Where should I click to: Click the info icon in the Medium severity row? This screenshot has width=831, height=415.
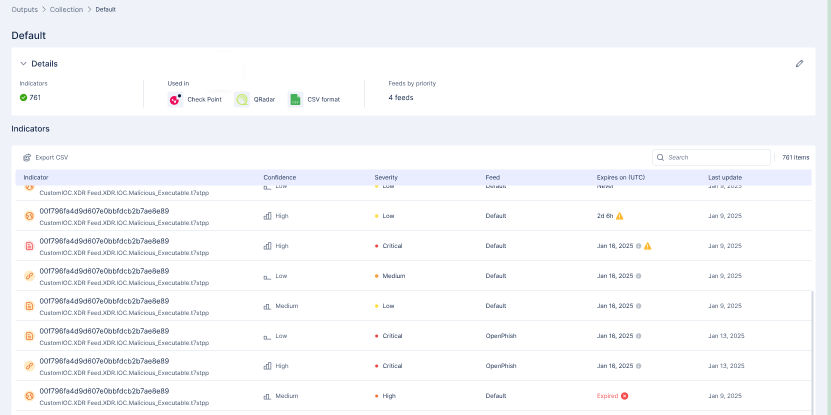(x=639, y=276)
